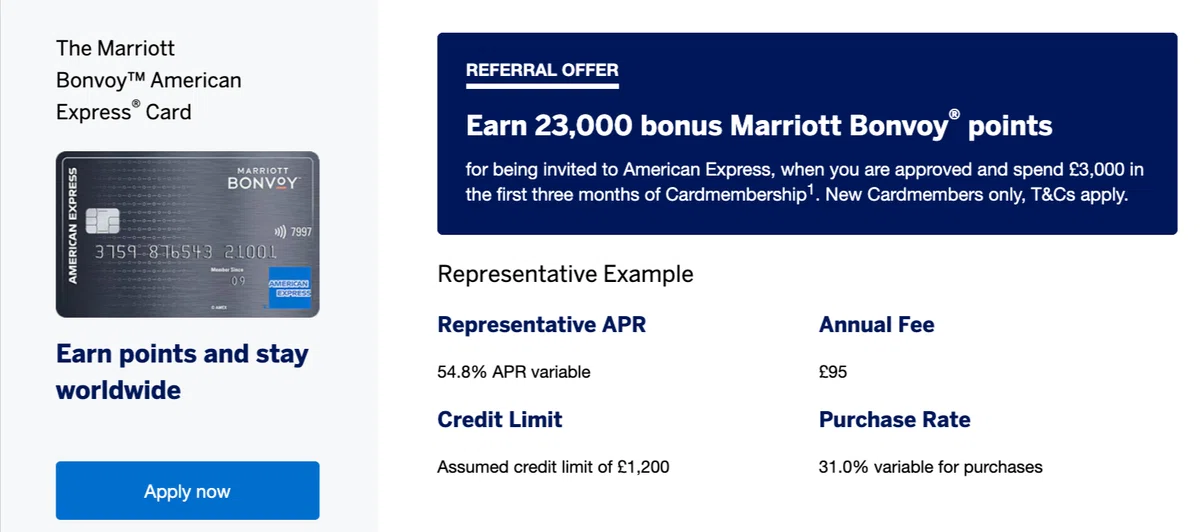
Task: Click the Annual Fee heading
Action: [876, 325]
